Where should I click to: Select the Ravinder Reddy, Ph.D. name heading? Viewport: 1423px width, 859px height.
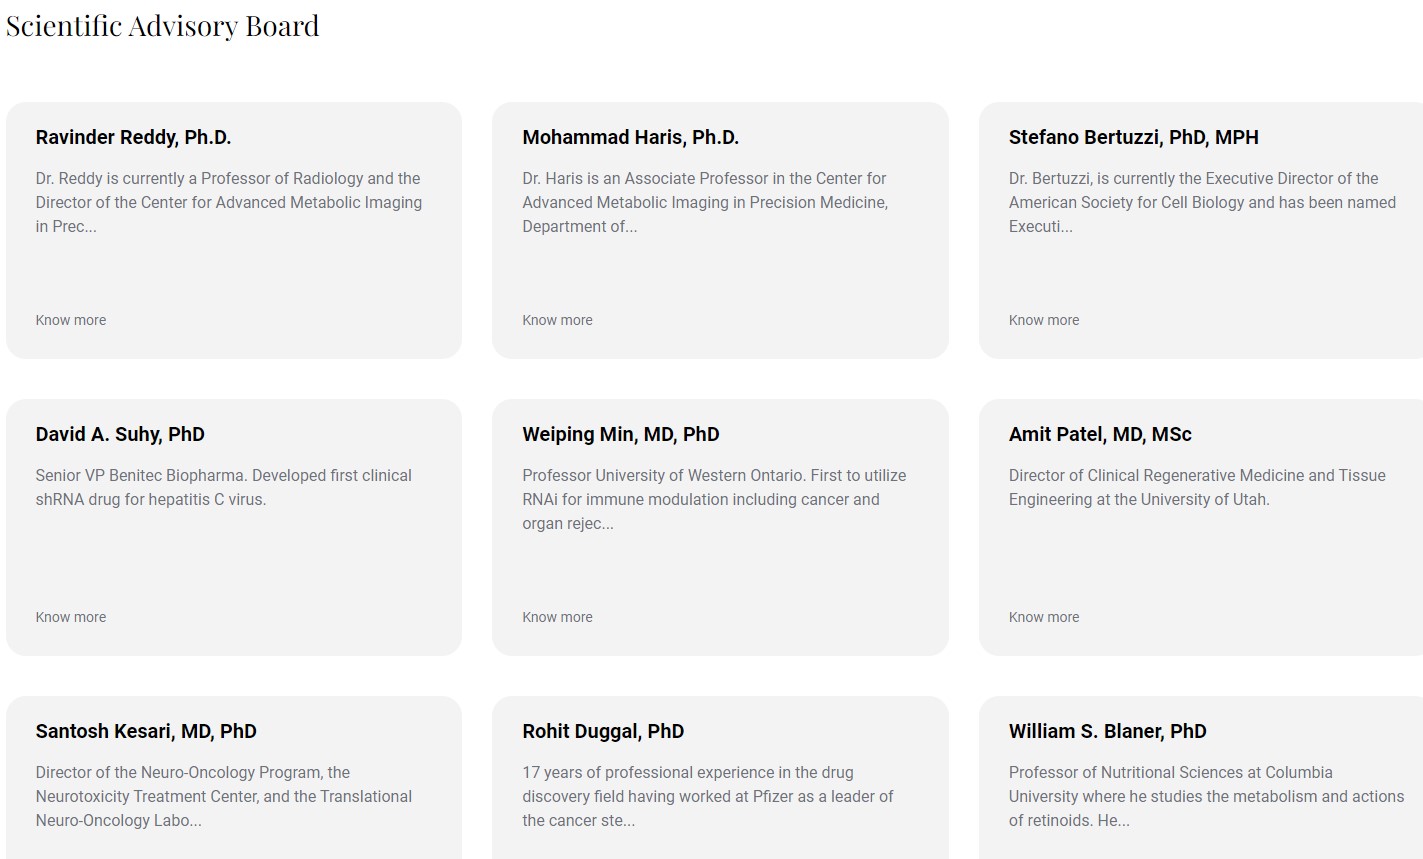point(133,138)
